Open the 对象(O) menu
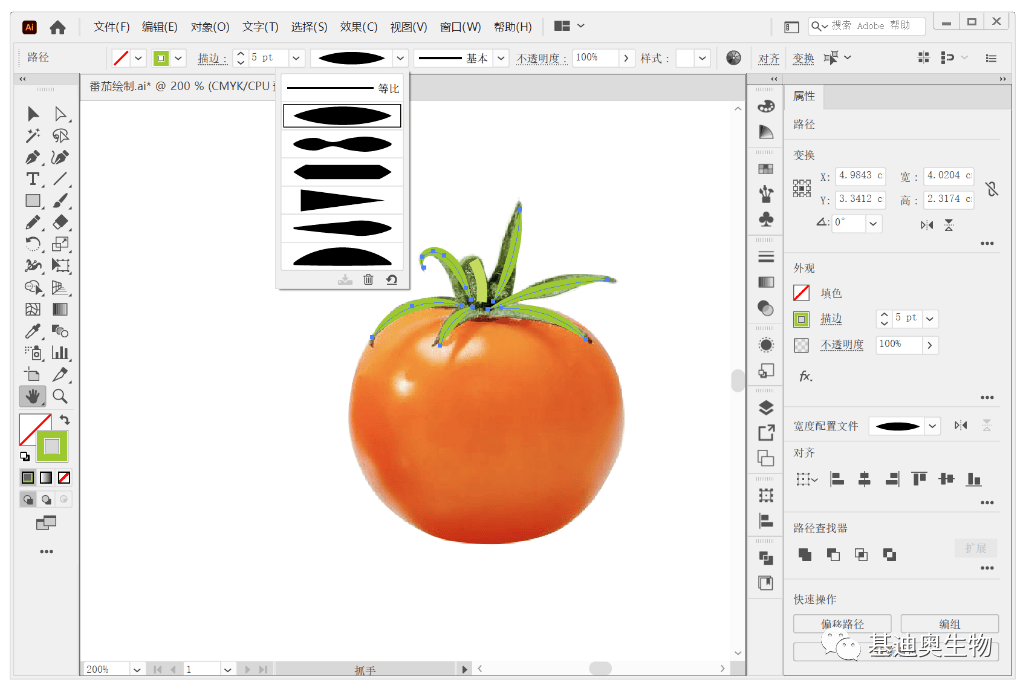Screen dimensions: 1026x691 210,27
